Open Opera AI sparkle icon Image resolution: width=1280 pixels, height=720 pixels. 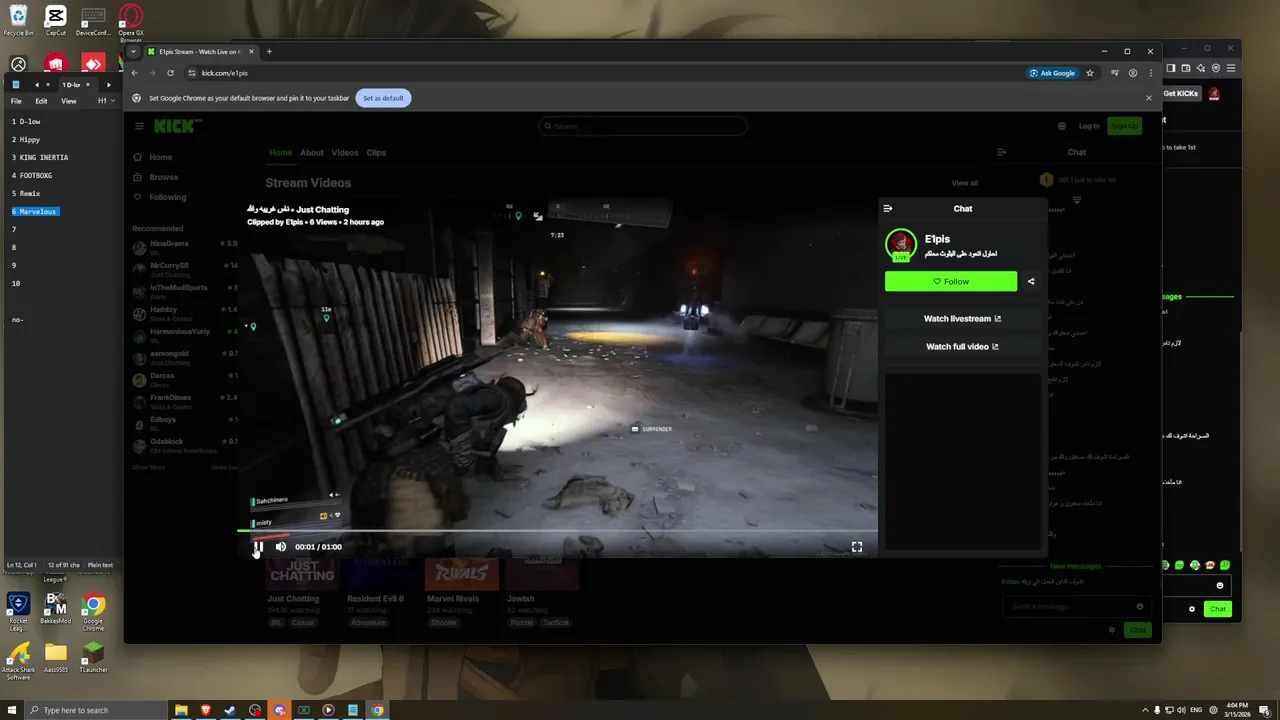tap(1201, 68)
